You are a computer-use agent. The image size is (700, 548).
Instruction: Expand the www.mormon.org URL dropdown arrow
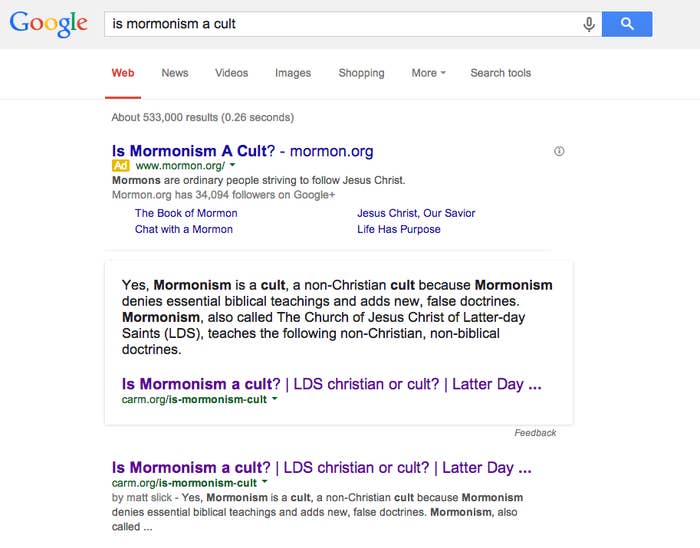click(232, 166)
